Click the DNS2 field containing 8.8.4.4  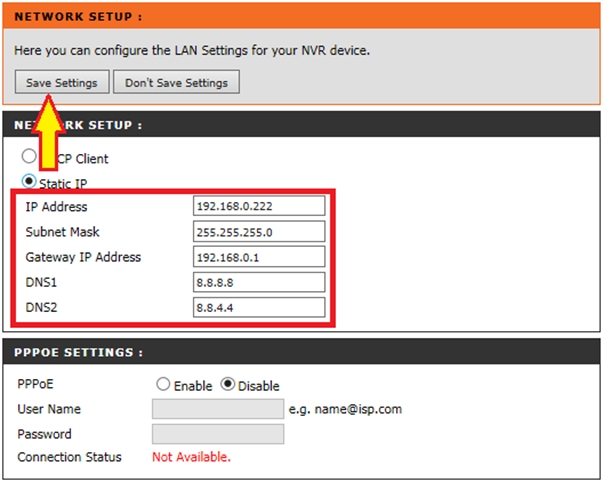tap(259, 308)
